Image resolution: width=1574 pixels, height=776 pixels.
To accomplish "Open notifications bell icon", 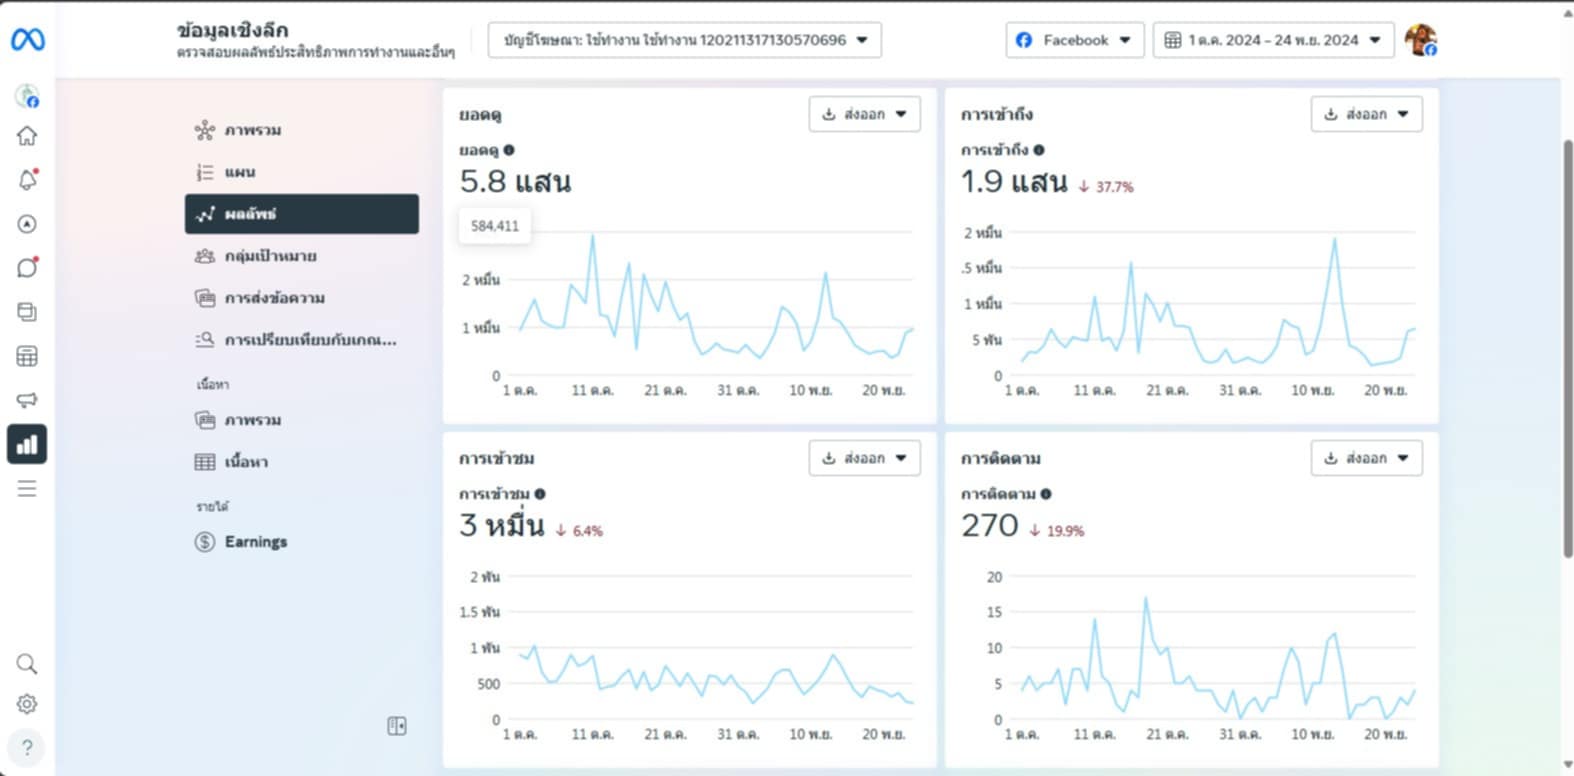I will click(x=27, y=180).
